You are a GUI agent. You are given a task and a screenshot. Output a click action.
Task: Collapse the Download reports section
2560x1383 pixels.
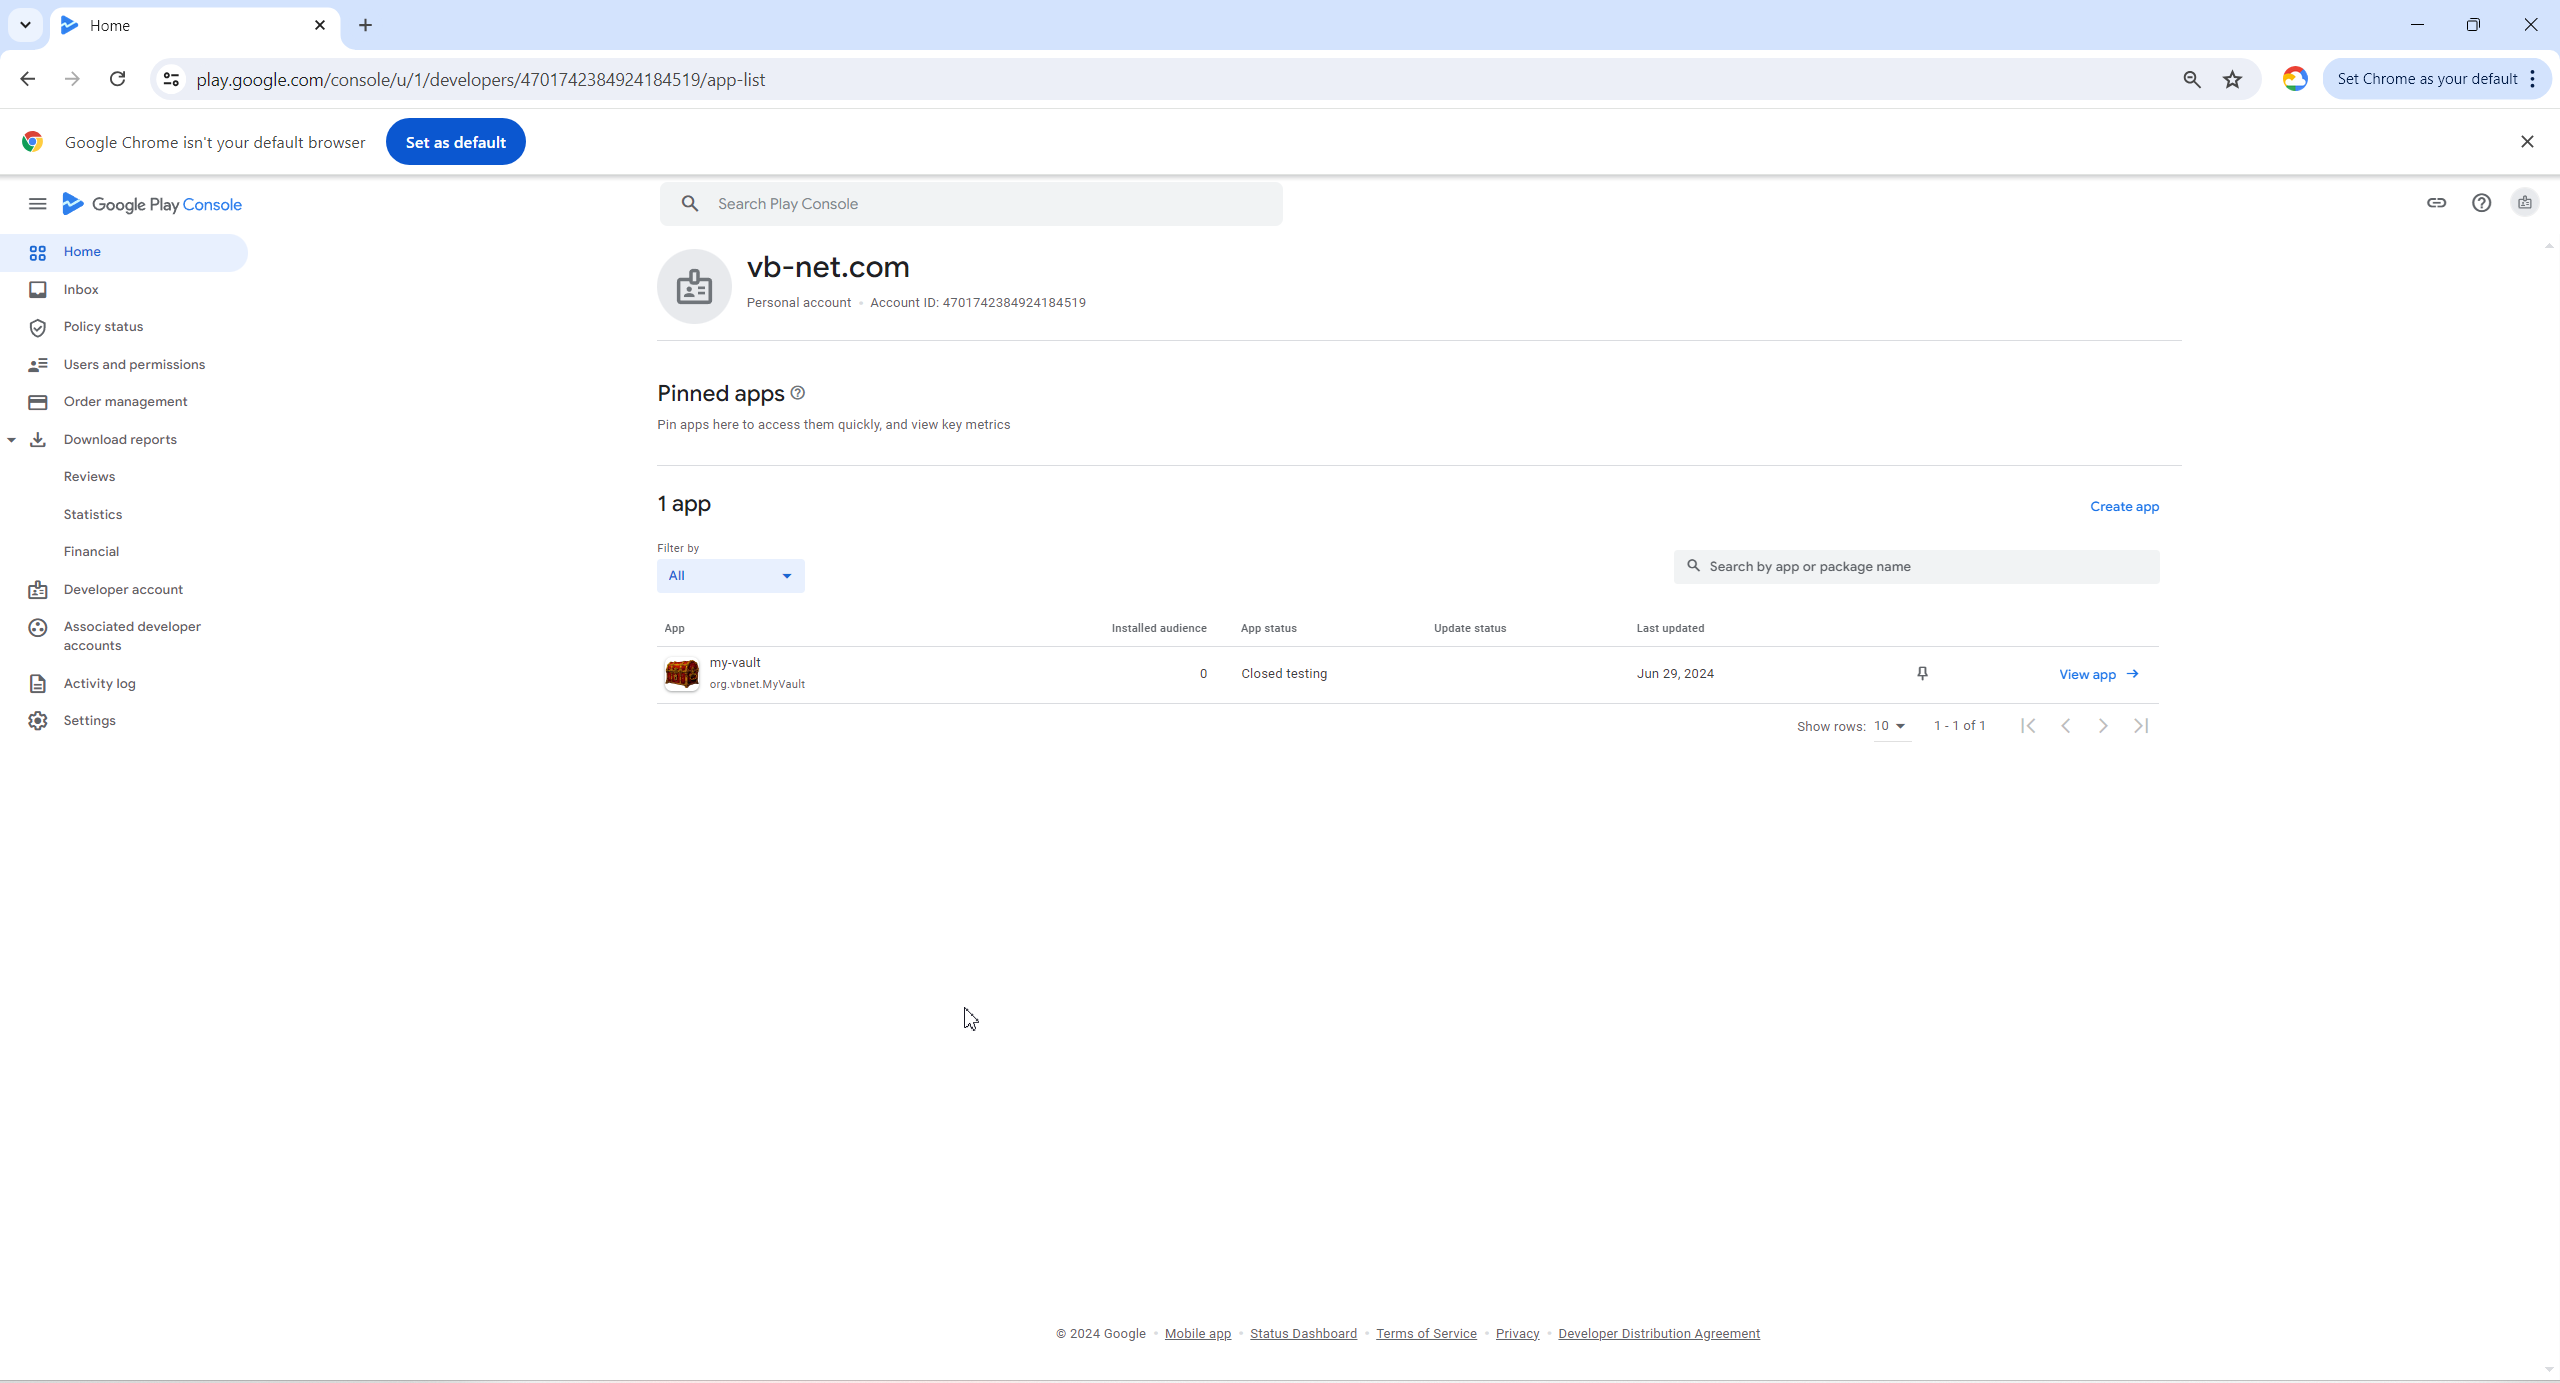click(x=11, y=440)
